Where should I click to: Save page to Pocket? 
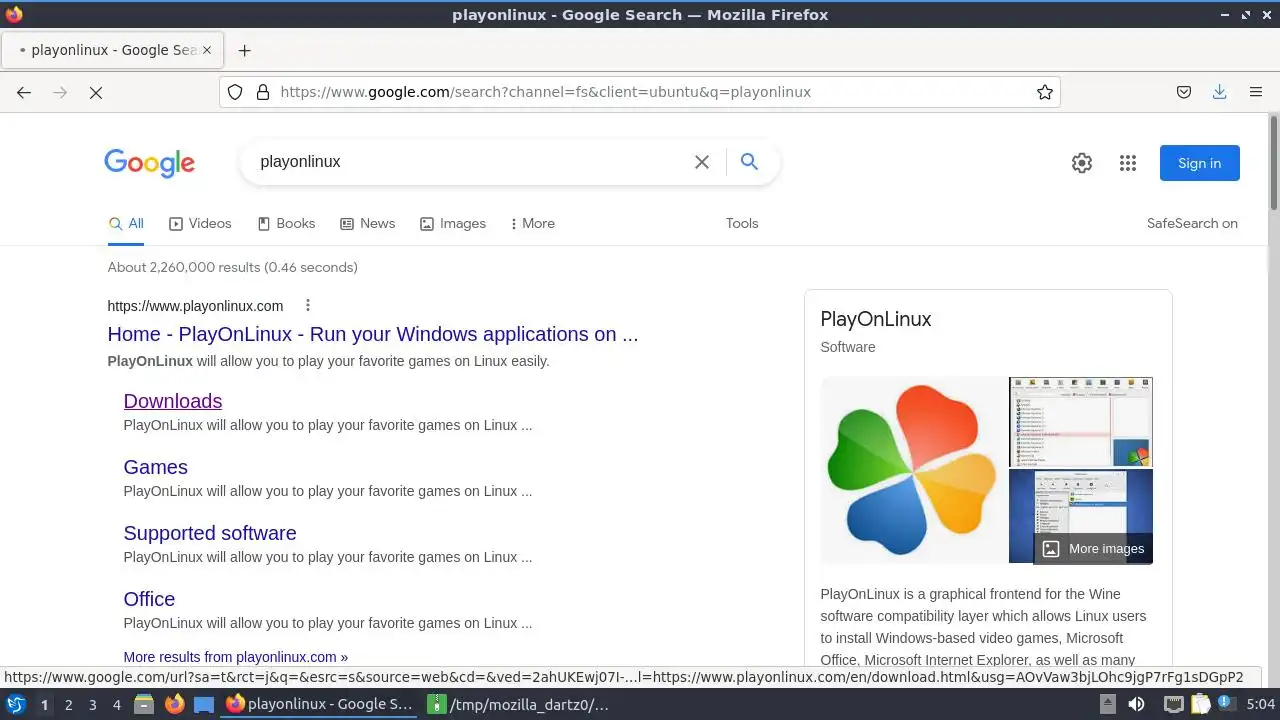(x=1184, y=92)
